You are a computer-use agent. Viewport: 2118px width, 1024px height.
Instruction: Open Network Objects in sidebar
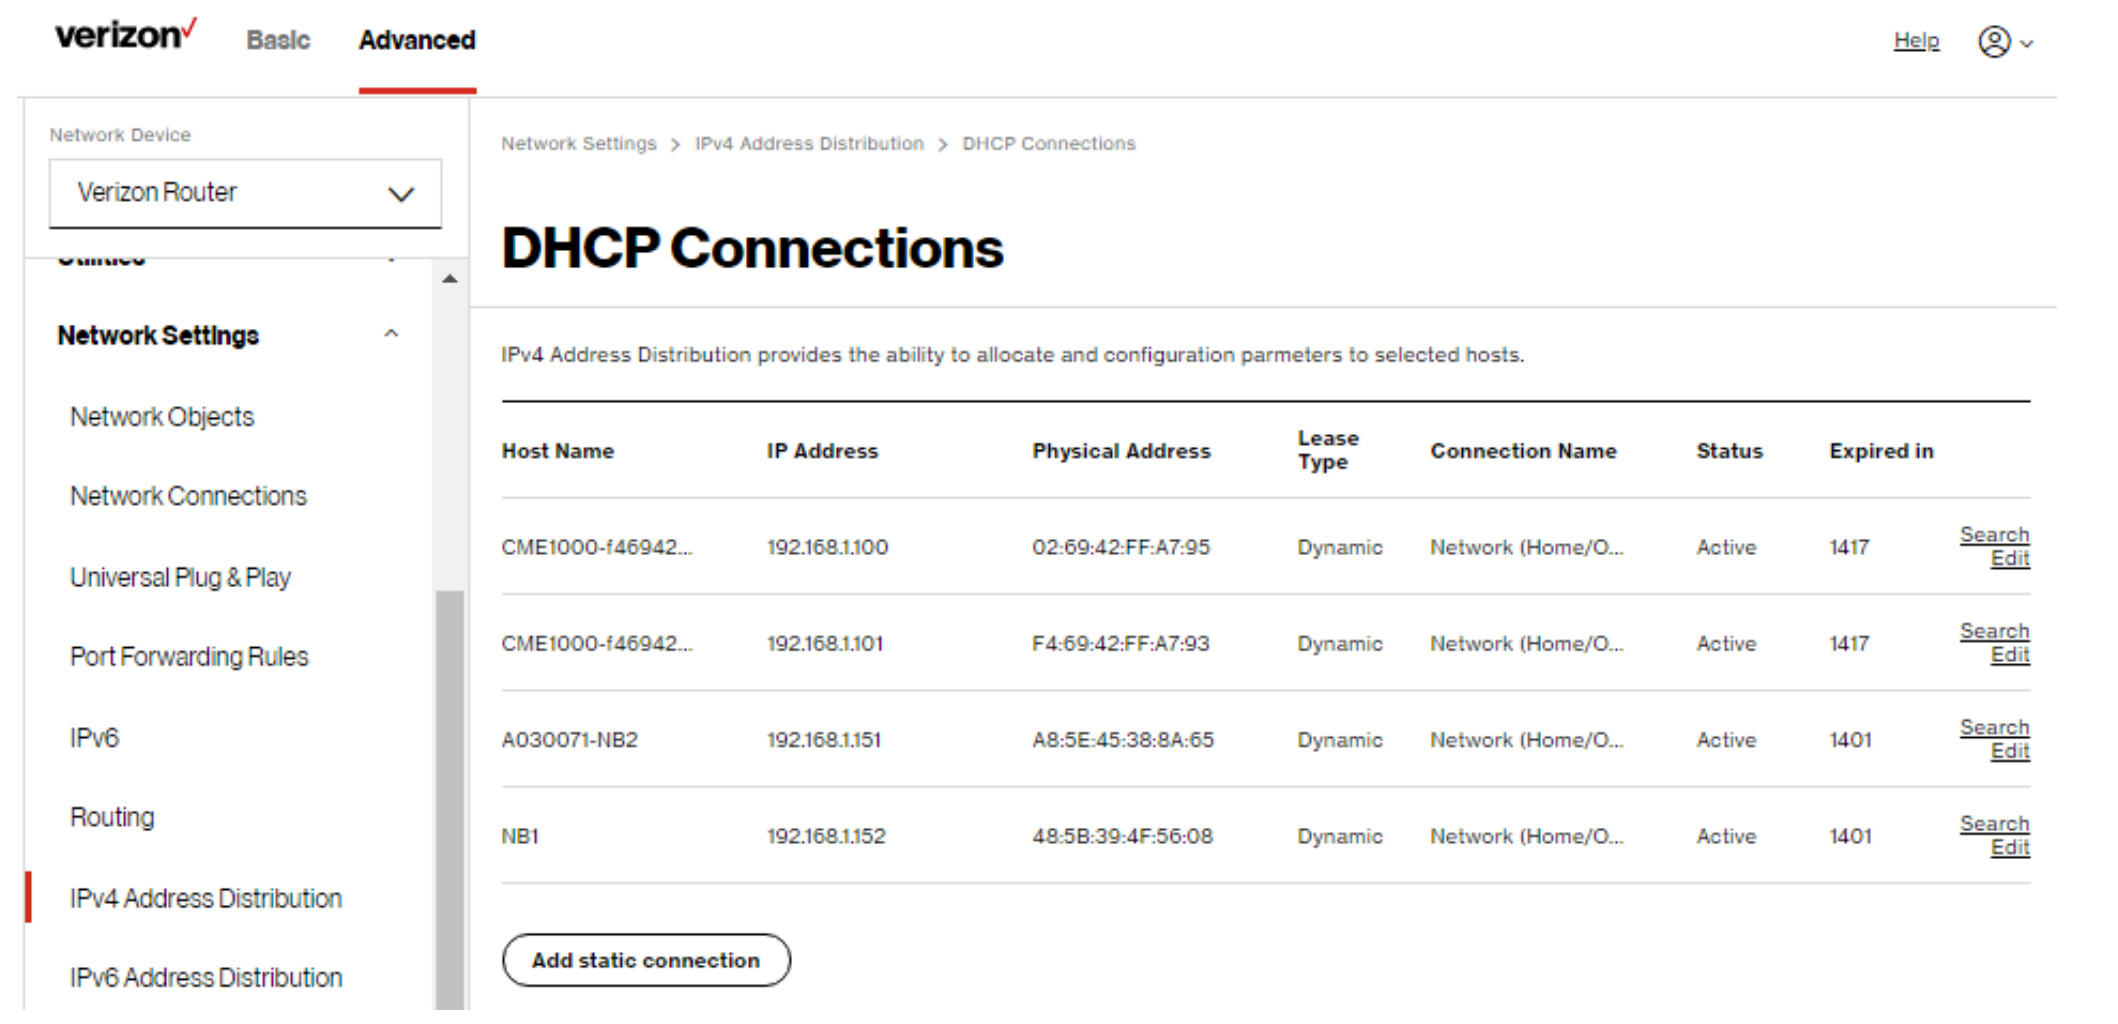click(162, 417)
